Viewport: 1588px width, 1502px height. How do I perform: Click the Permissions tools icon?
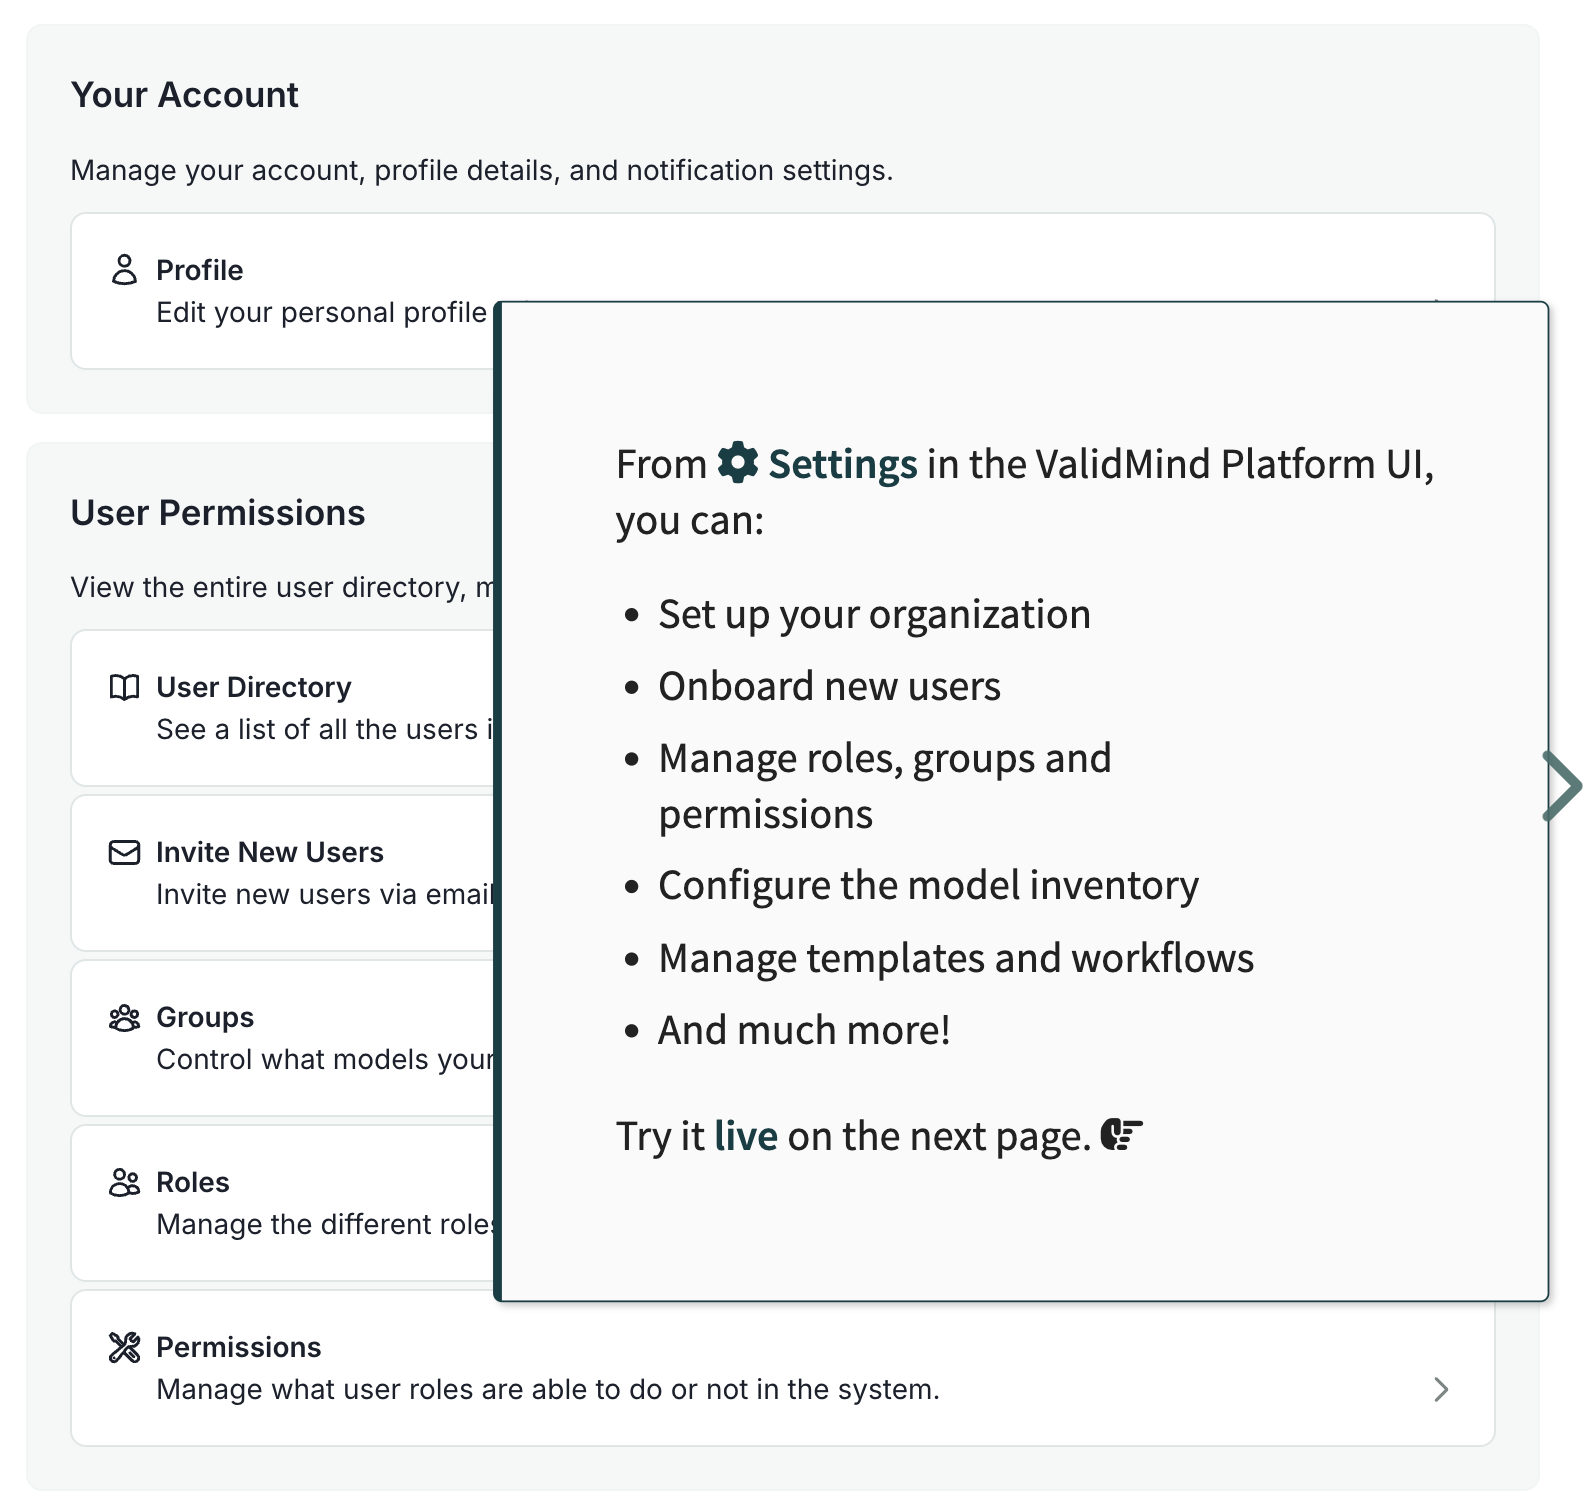(x=124, y=1348)
